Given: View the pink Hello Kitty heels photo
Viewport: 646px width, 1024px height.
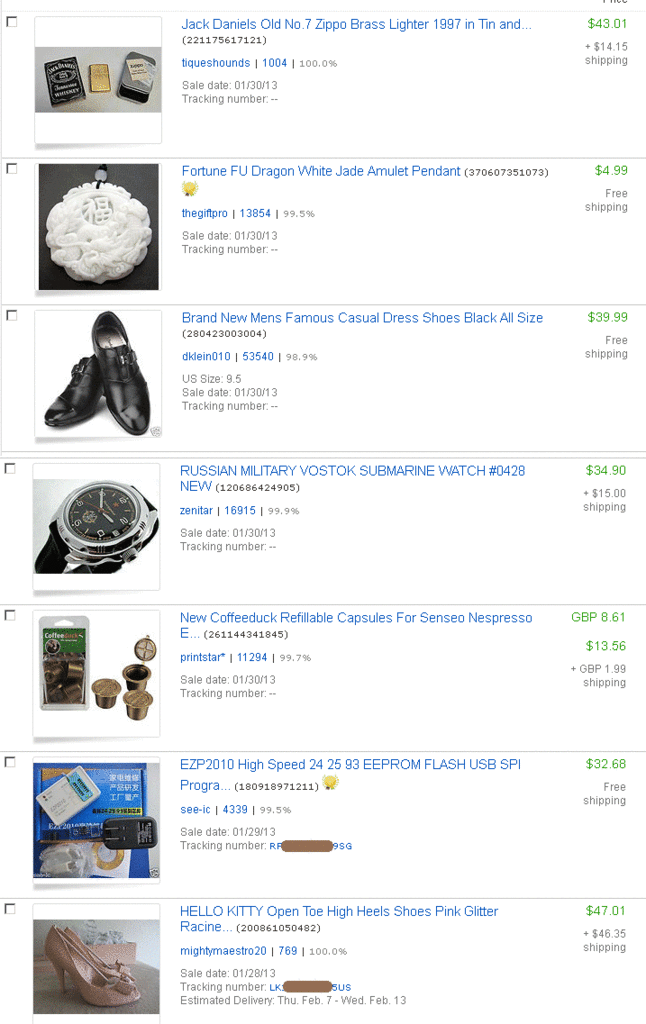Looking at the screenshot, I should point(97,967).
